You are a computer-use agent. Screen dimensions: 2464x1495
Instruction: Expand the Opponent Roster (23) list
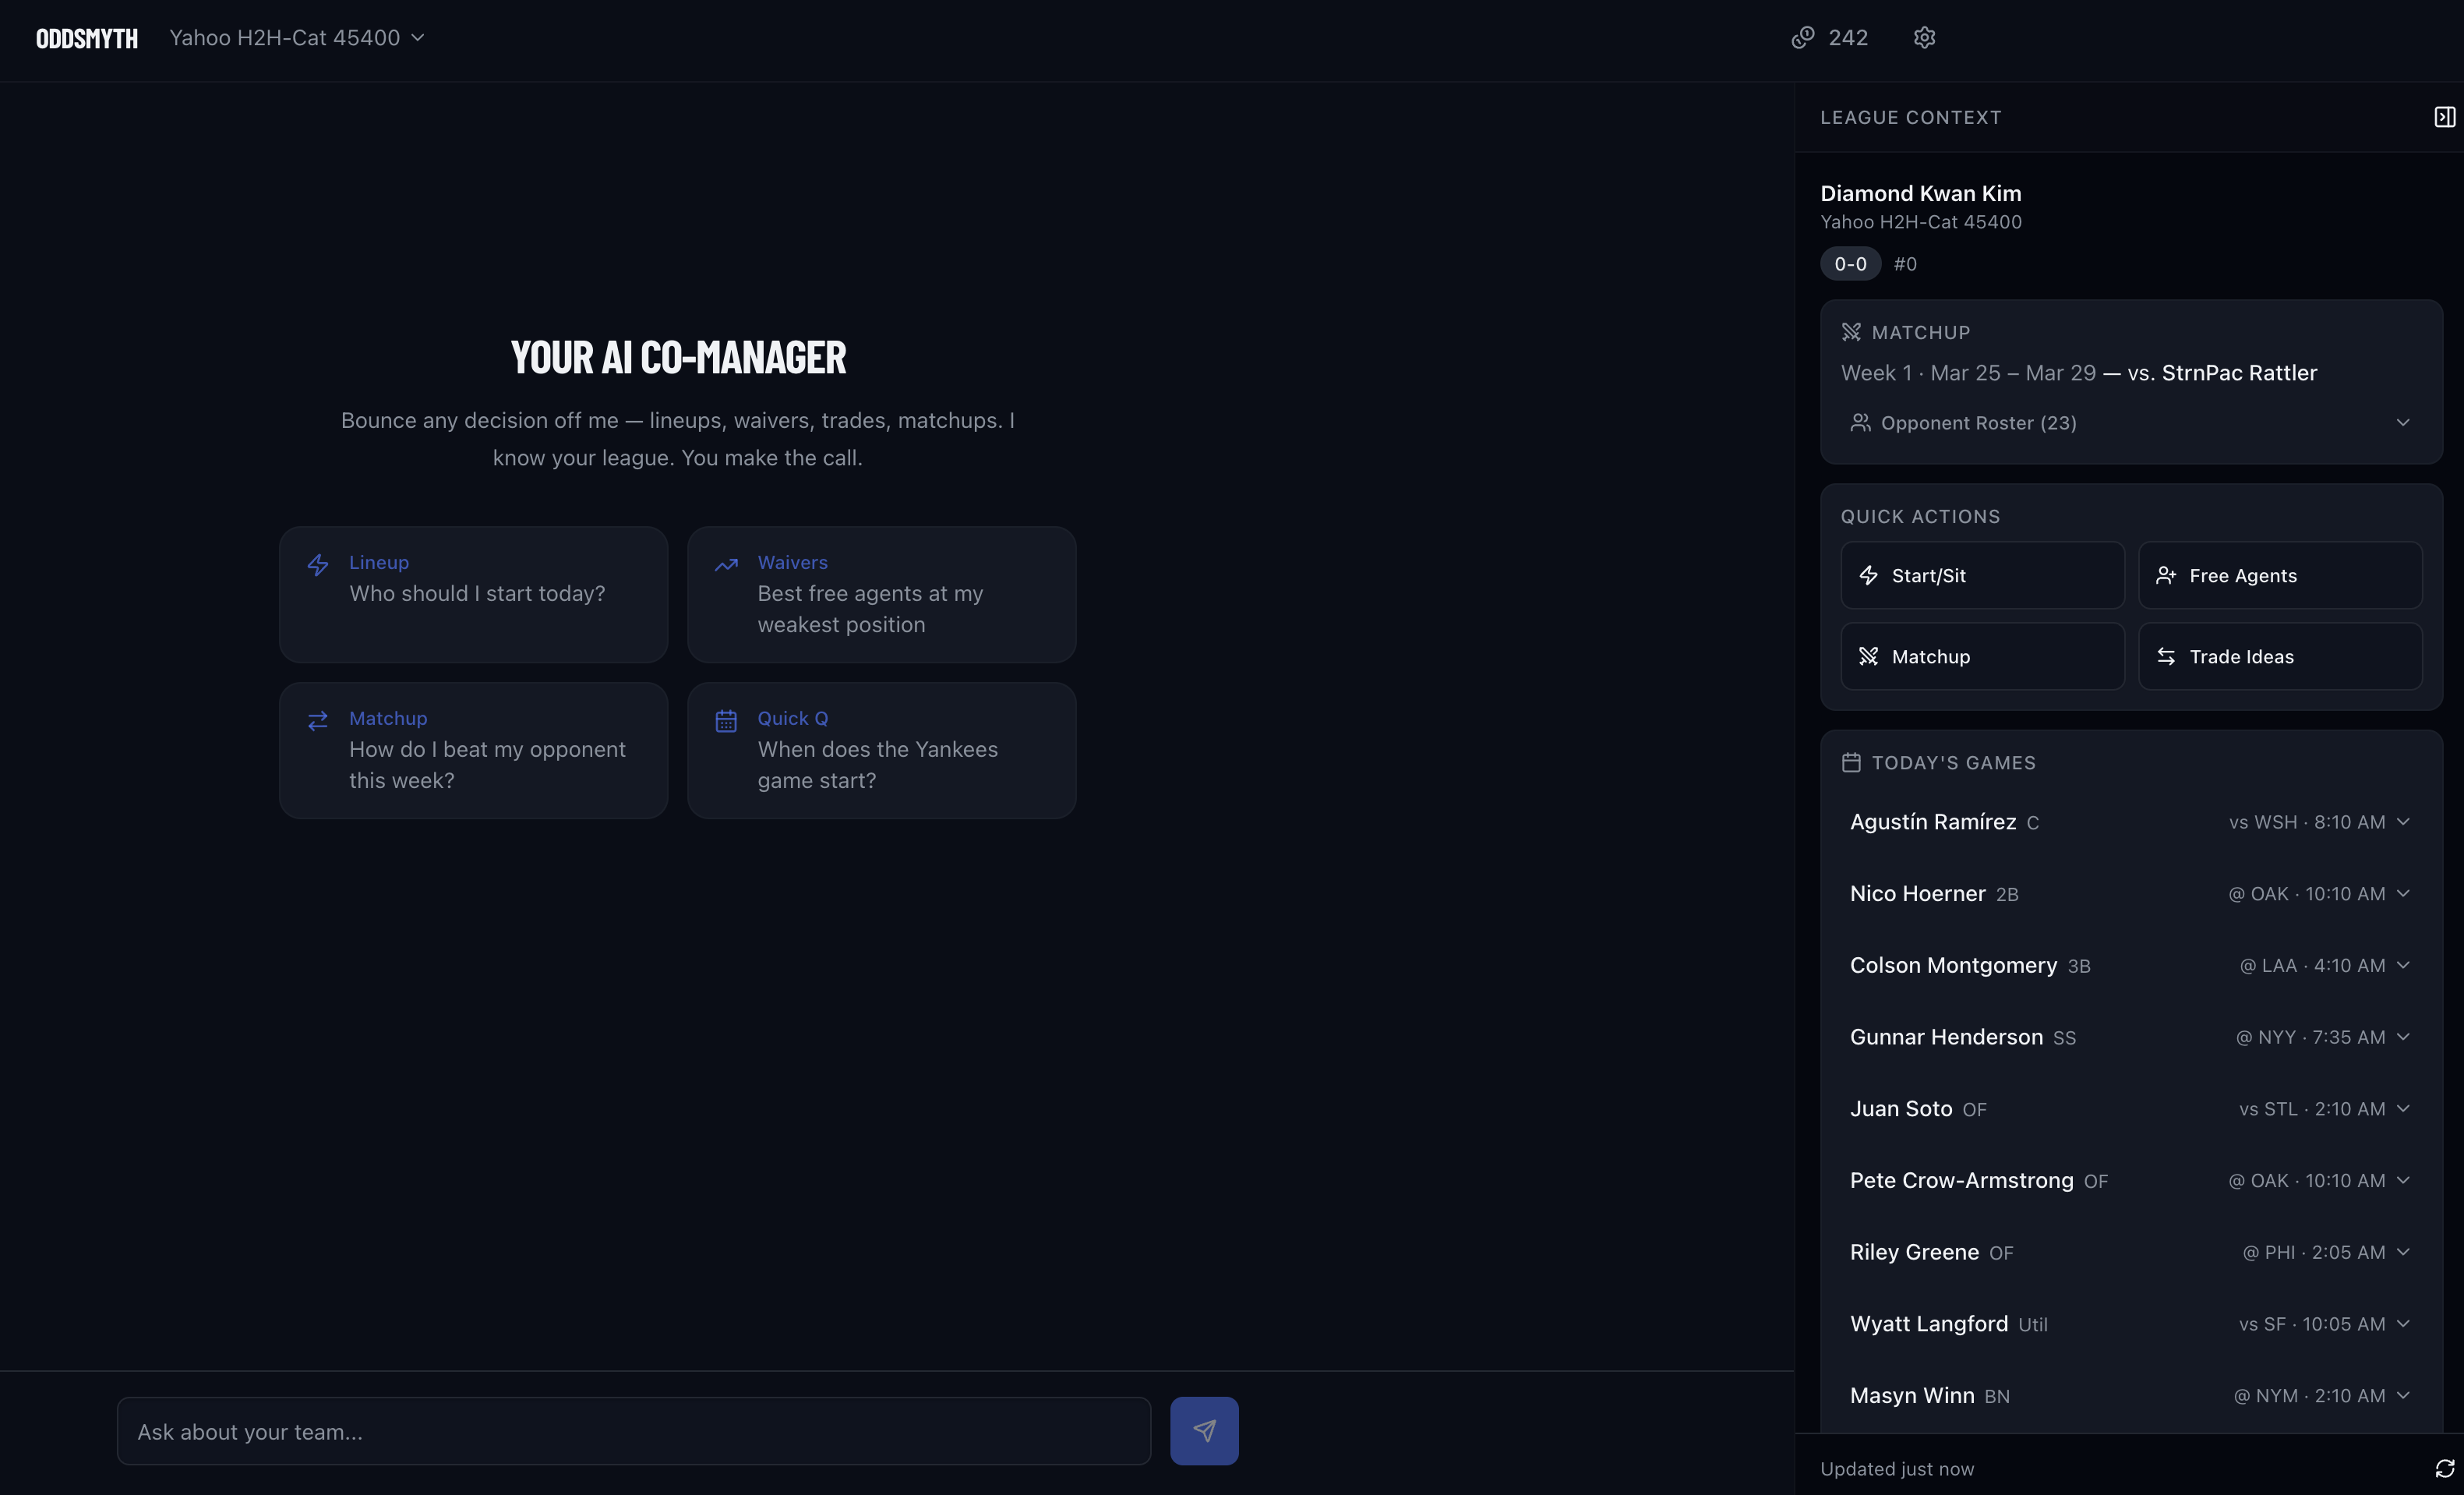click(2130, 423)
